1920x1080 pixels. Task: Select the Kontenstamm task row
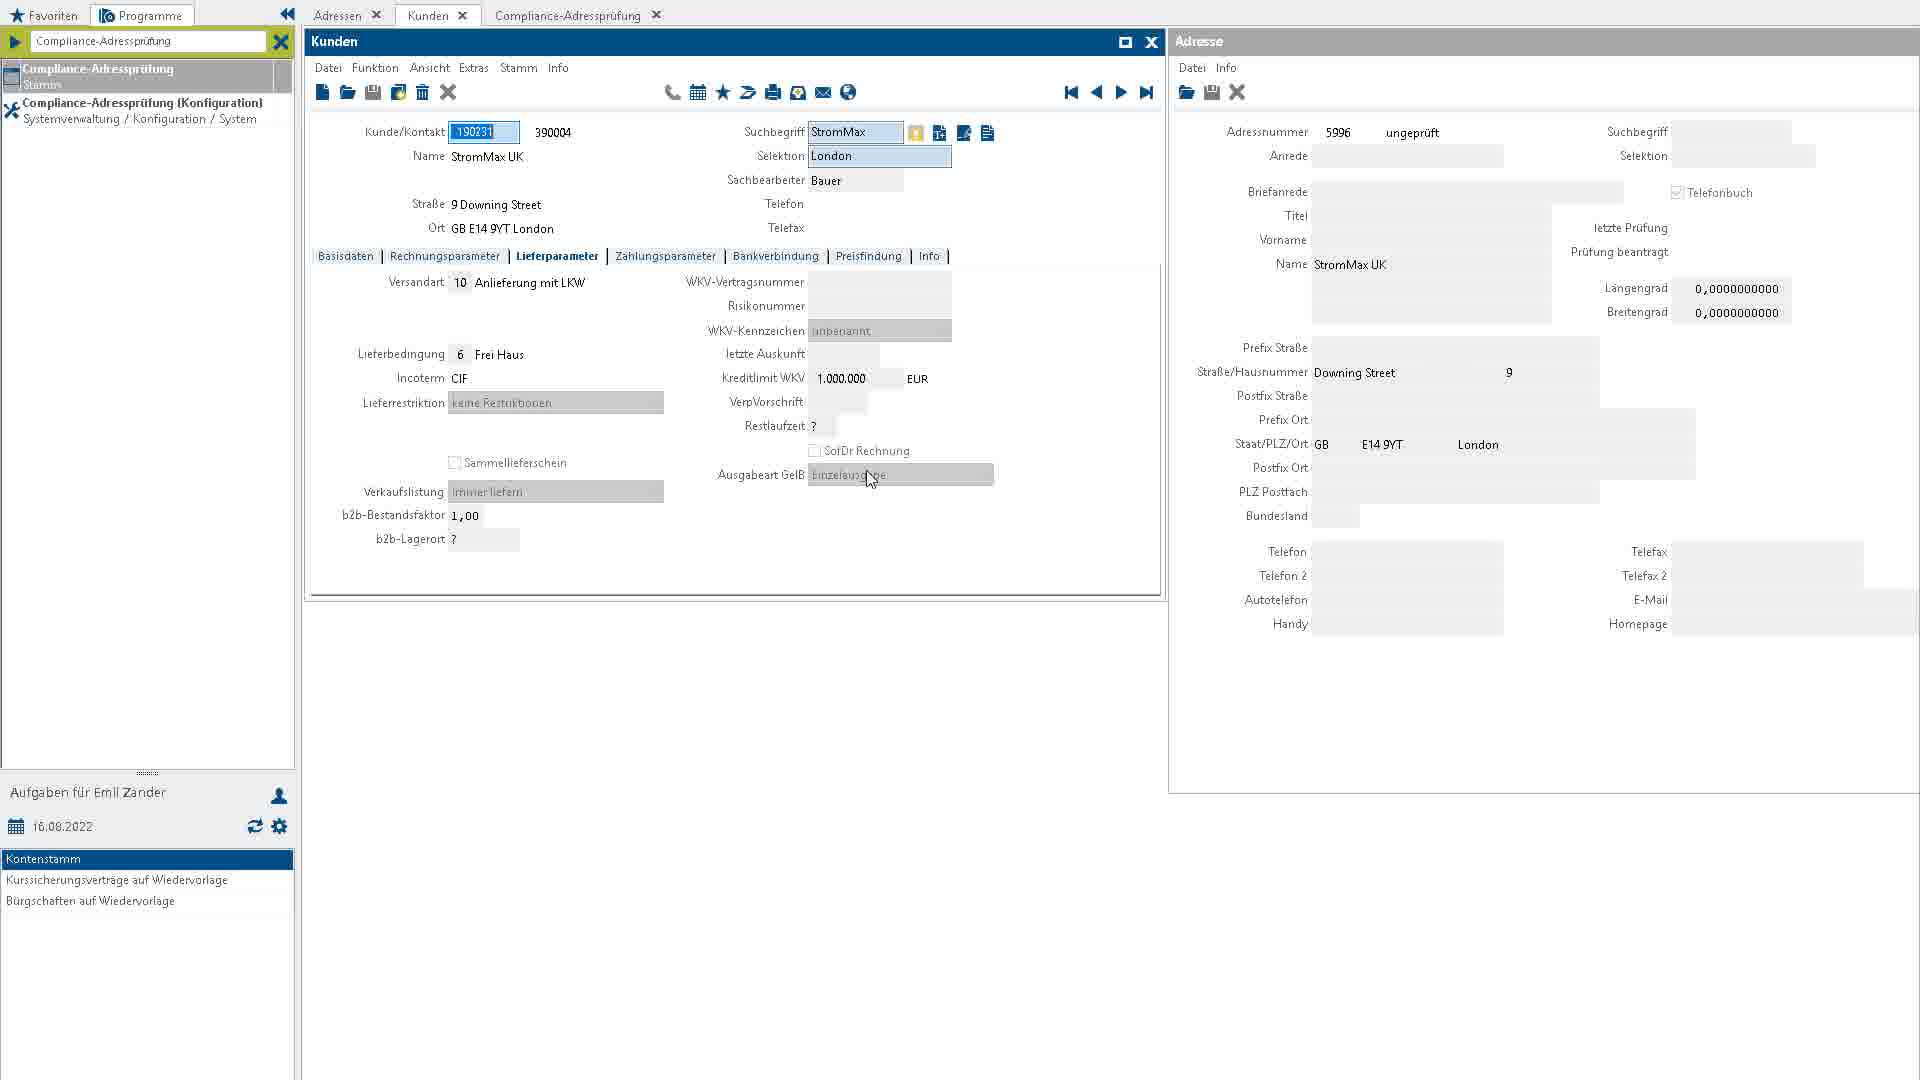pyautogui.click(x=147, y=859)
